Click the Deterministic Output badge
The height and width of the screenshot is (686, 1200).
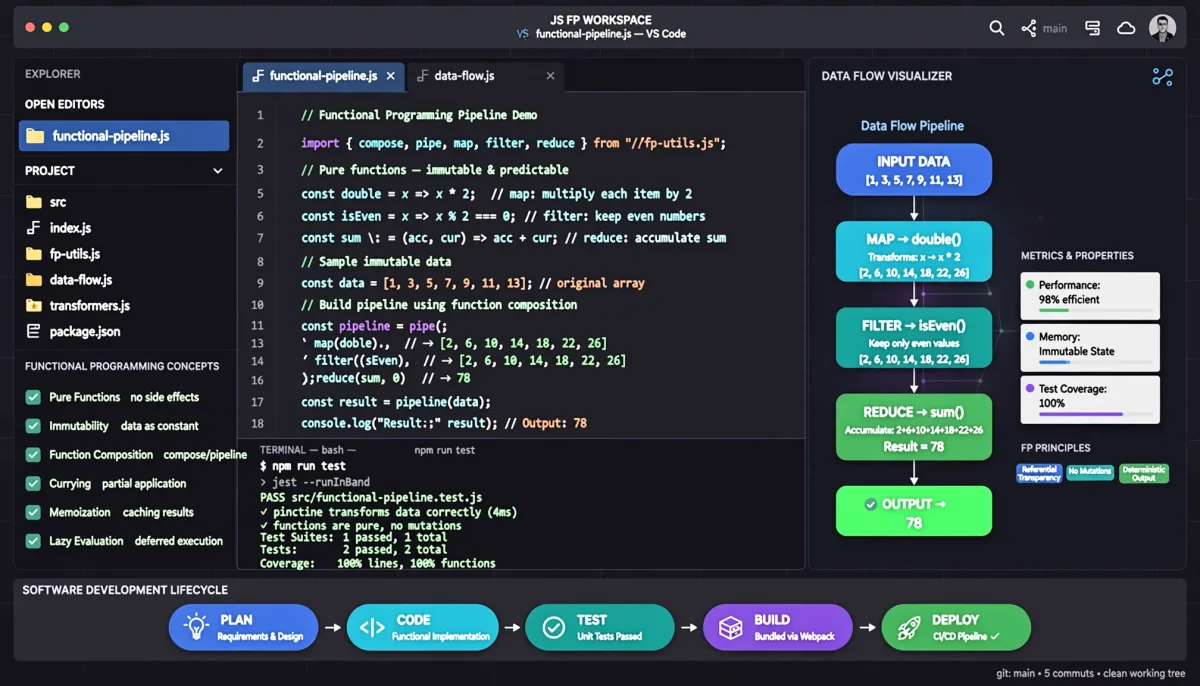[1143, 473]
